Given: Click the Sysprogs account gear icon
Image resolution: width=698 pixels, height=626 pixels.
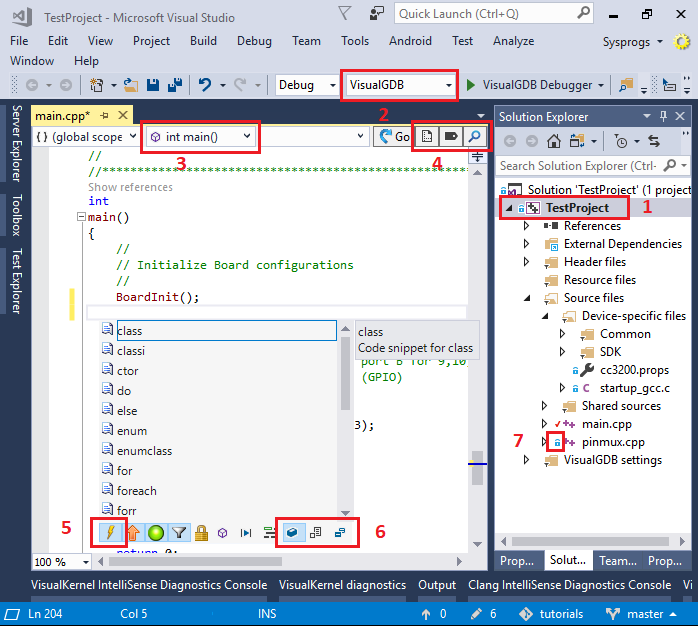Looking at the screenshot, I should pos(681,42).
